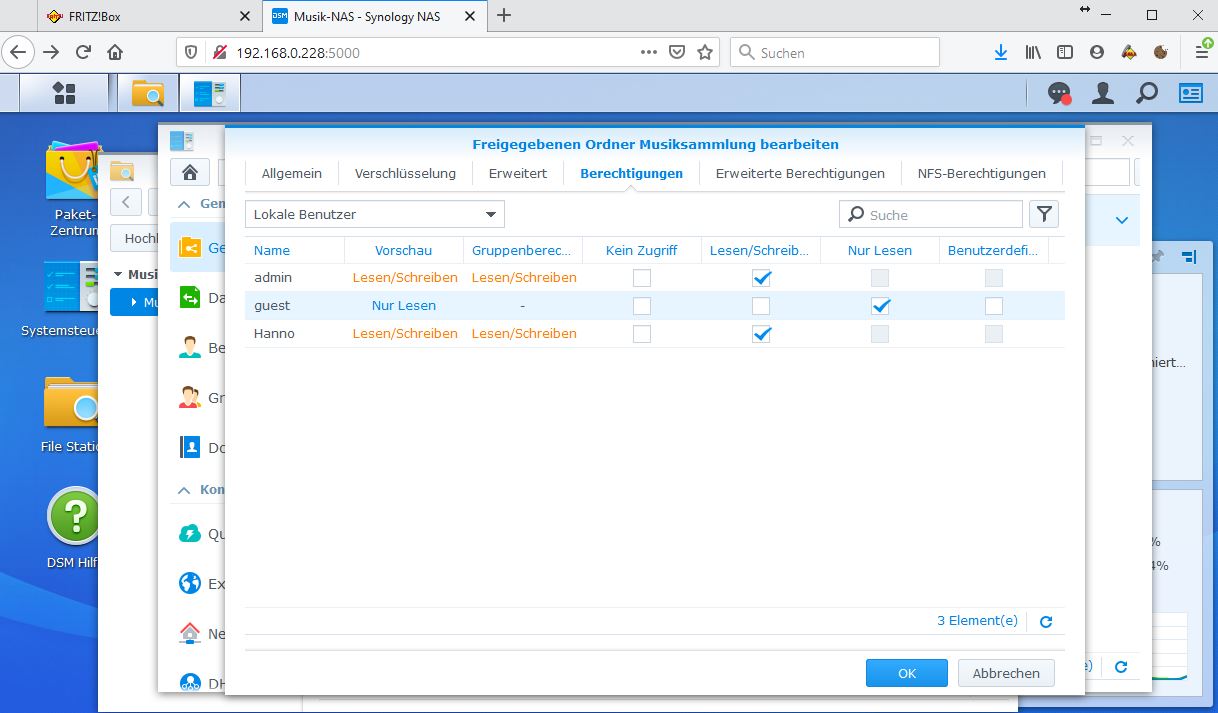This screenshot has width=1218, height=713.
Task: Switch to File Station in DSM taskbar
Action: click(147, 93)
